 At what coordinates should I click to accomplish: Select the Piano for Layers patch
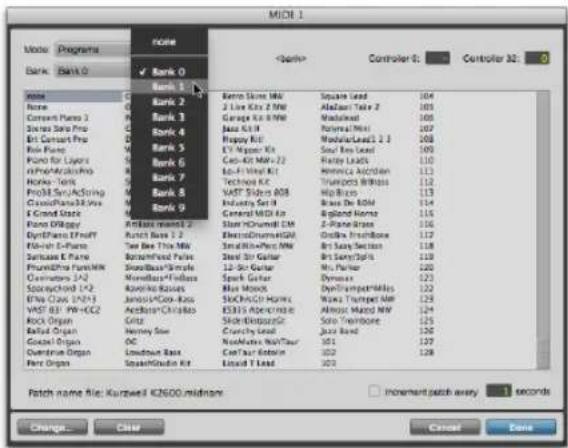coord(58,160)
